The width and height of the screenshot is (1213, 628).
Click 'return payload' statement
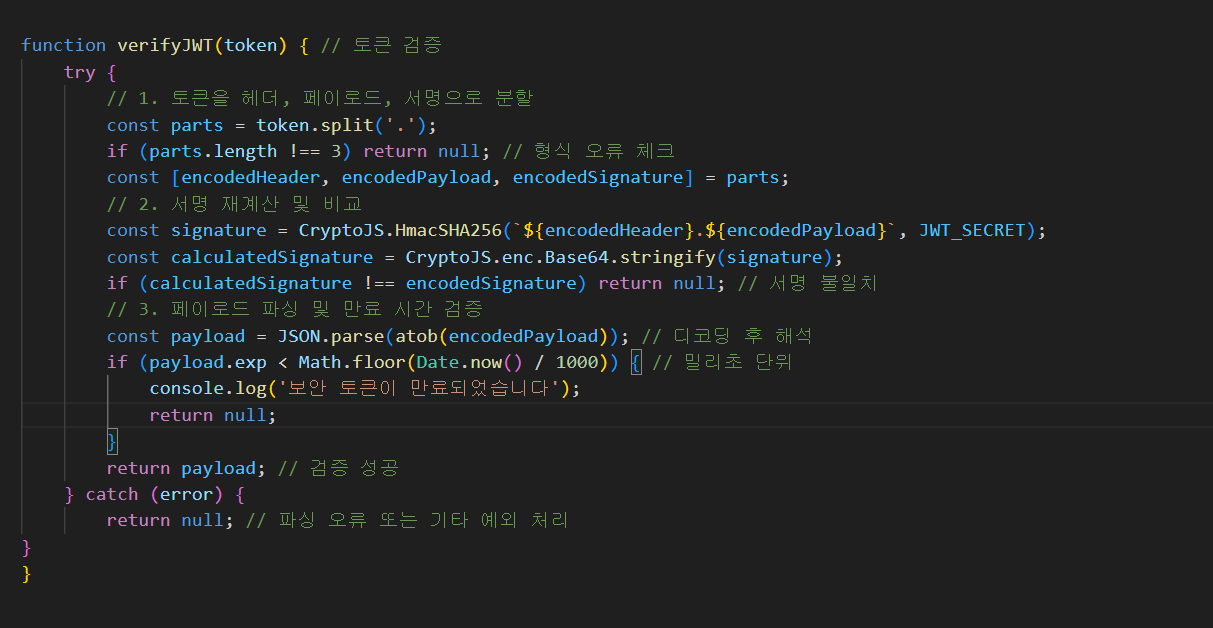coord(181,468)
